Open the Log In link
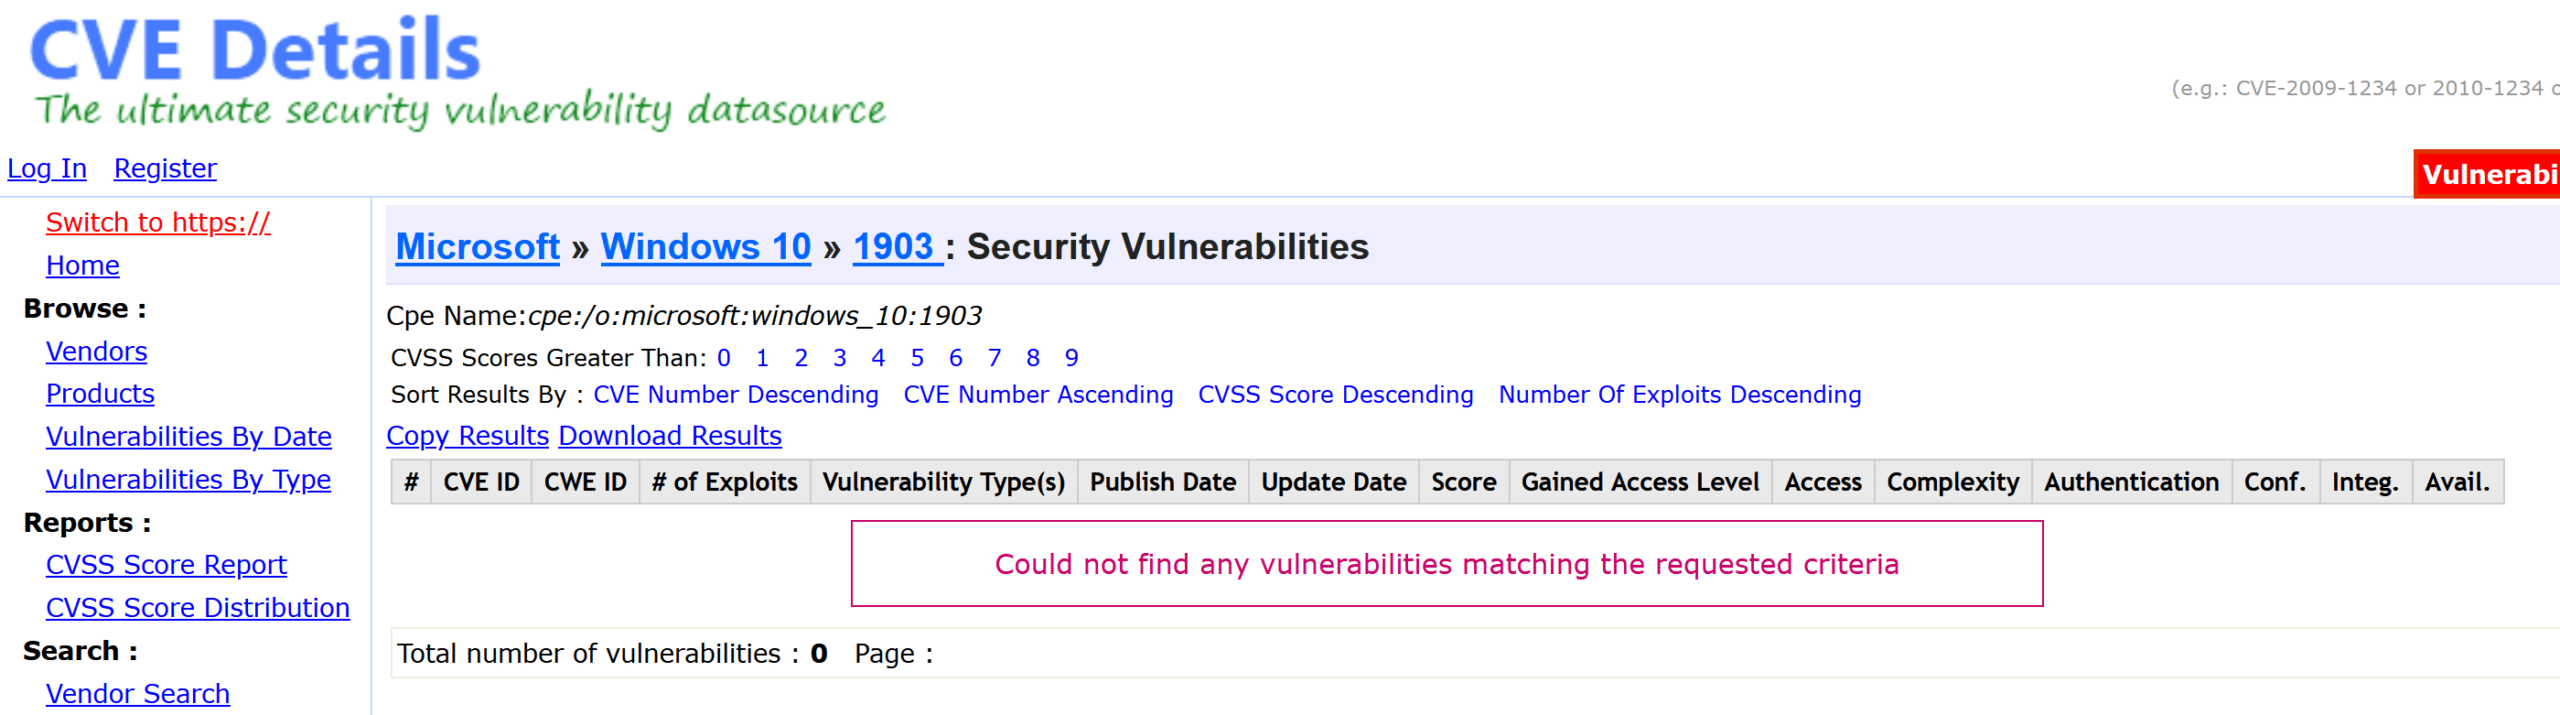2560x715 pixels. pyautogui.click(x=47, y=169)
